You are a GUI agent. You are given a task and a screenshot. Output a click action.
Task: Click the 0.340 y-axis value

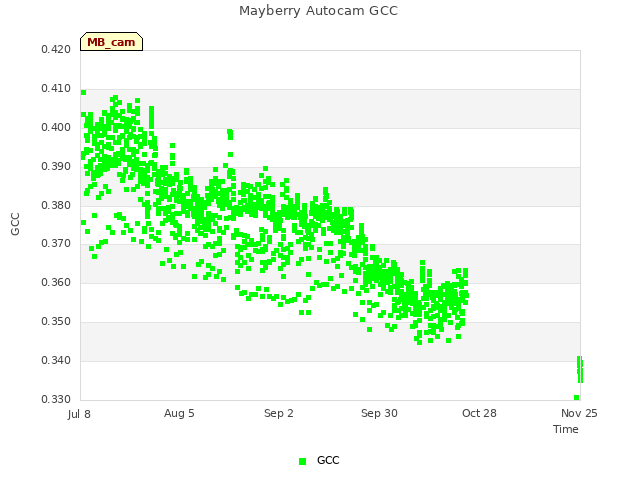point(56,360)
